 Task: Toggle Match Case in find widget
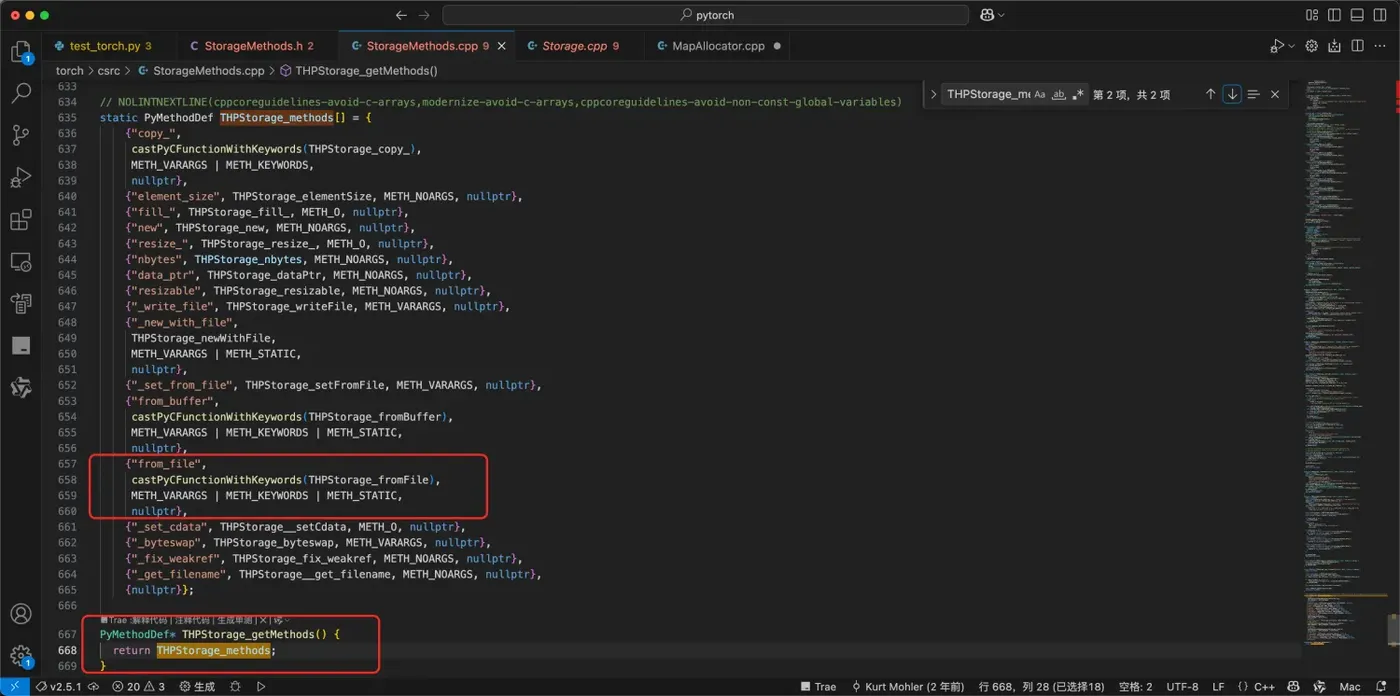click(x=1040, y=94)
